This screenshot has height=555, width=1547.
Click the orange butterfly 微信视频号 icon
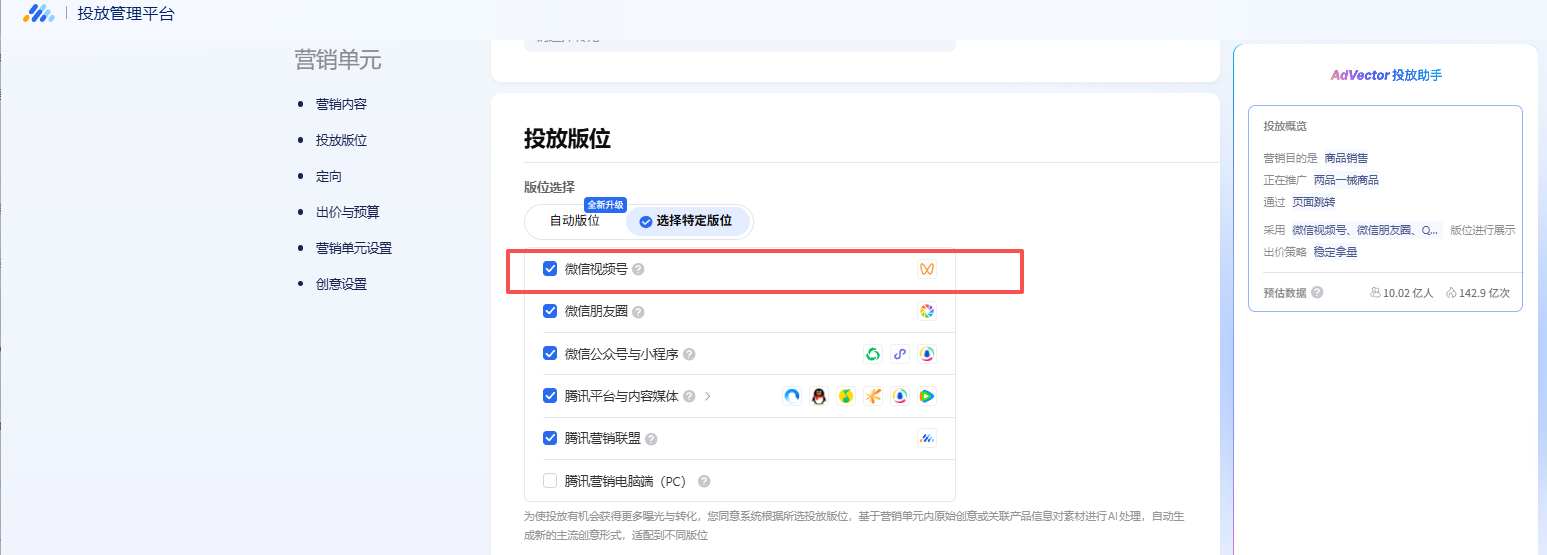[927, 269]
